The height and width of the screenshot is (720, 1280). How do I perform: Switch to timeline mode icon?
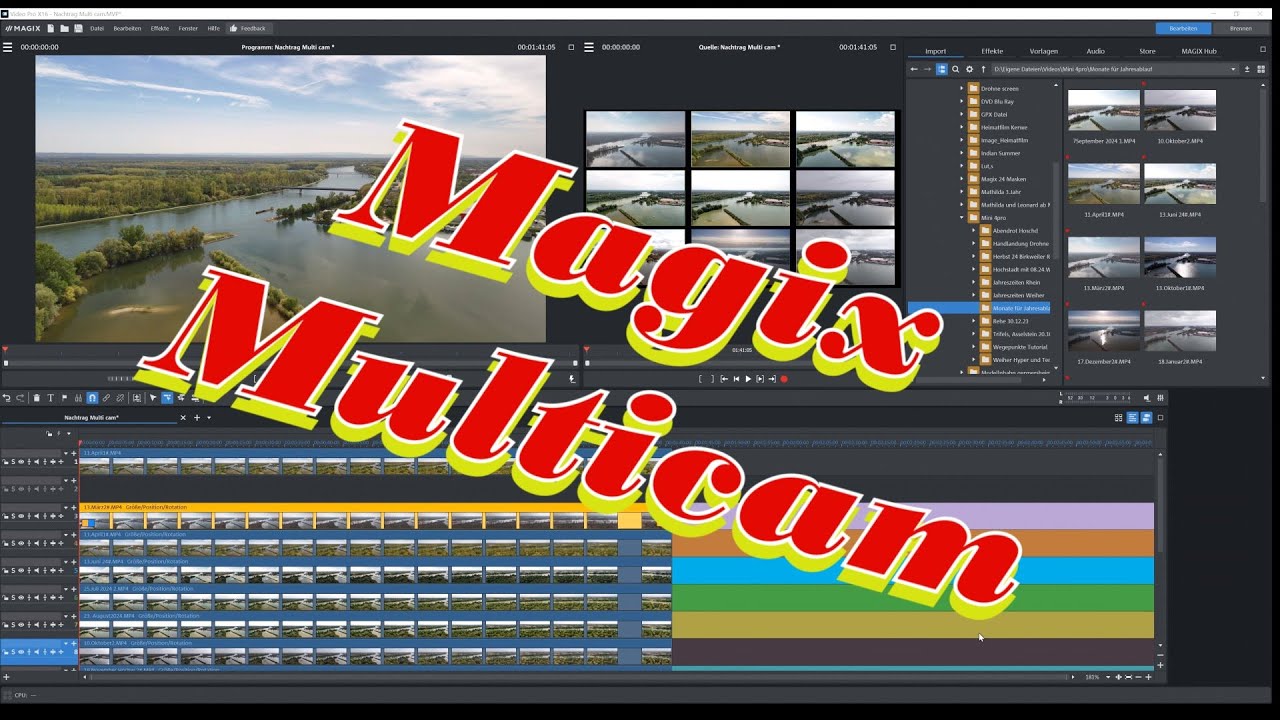1132,417
